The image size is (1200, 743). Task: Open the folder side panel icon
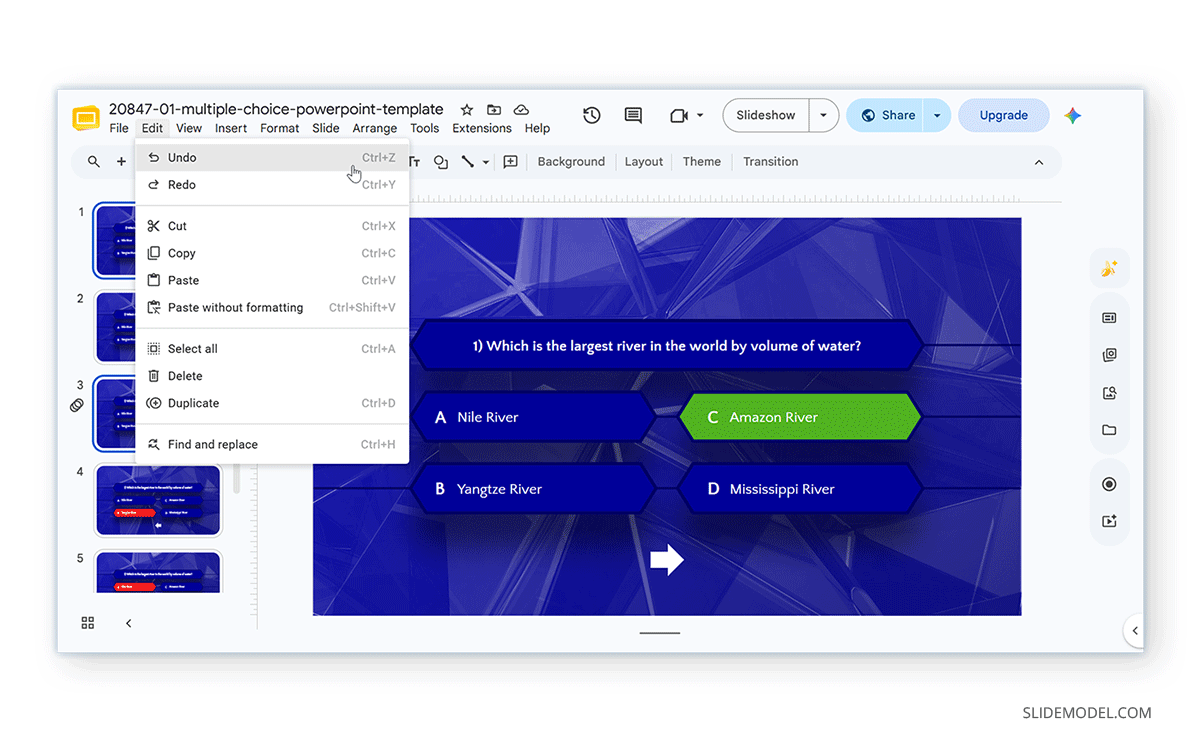1109,430
